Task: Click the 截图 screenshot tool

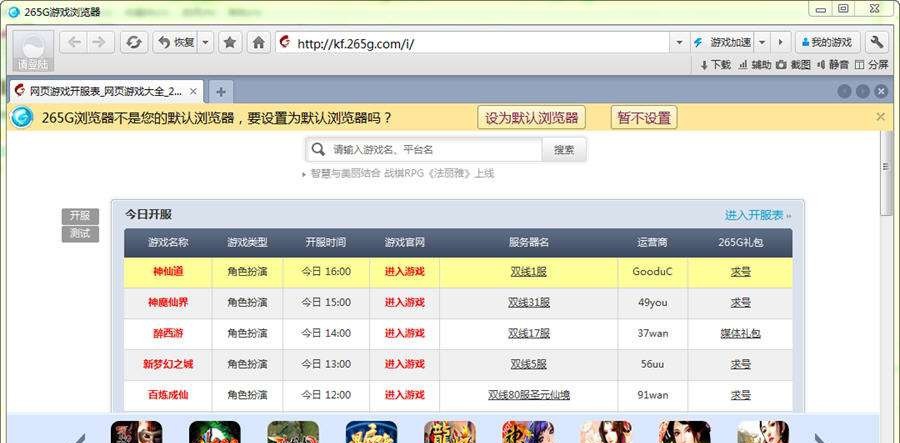Action: click(x=793, y=65)
